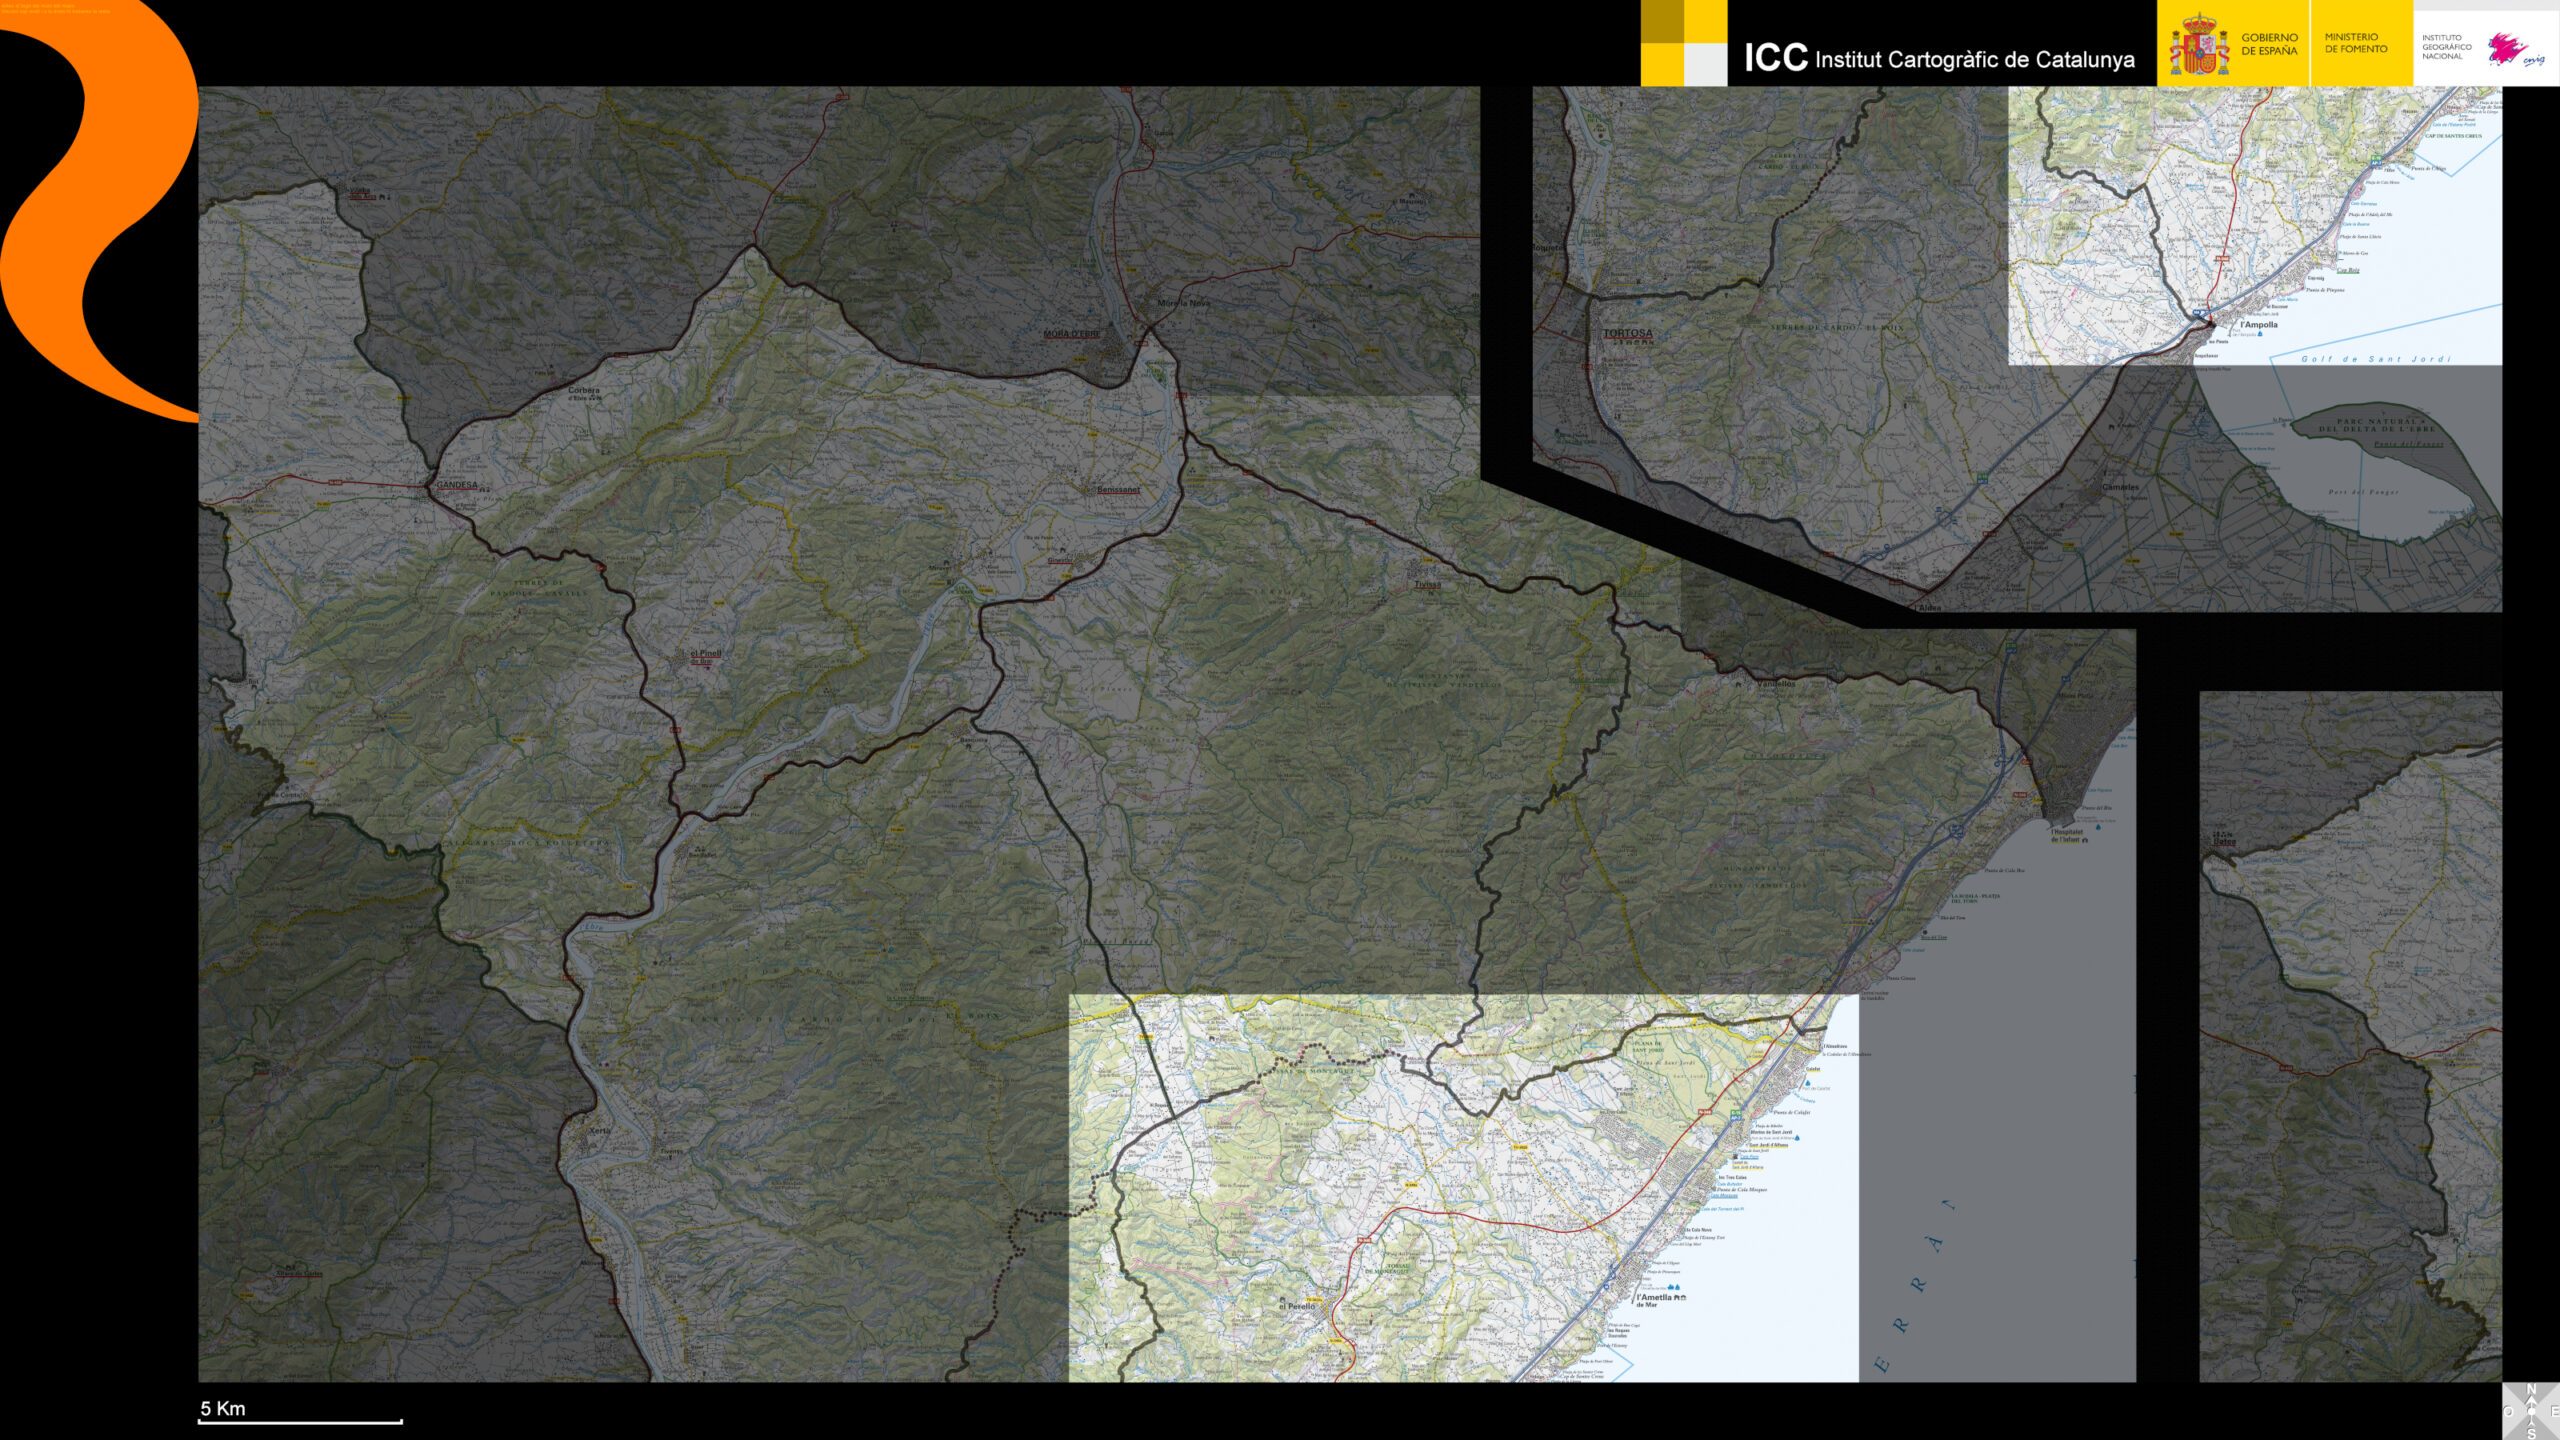Click the el Perelló label on map
This screenshot has width=2560, height=1440.
coord(1297,1306)
